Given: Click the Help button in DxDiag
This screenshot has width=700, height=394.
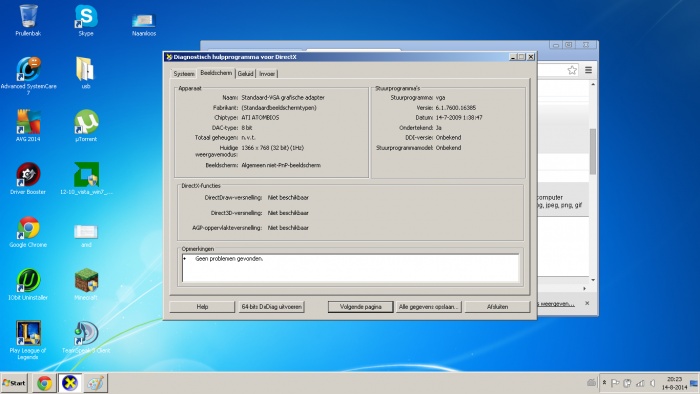Looking at the screenshot, I should click(202, 307).
